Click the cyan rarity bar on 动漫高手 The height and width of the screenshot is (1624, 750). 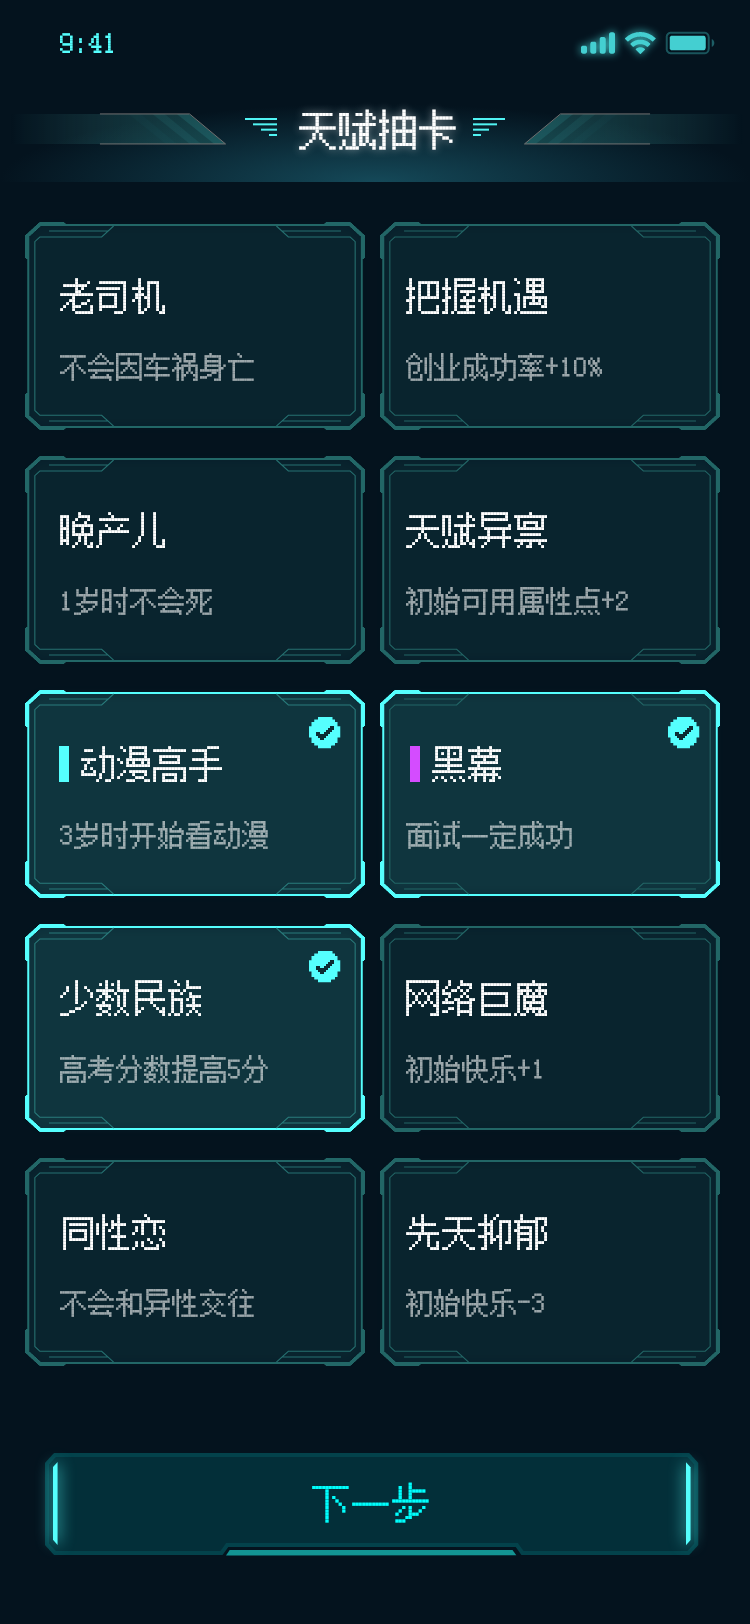click(x=64, y=764)
